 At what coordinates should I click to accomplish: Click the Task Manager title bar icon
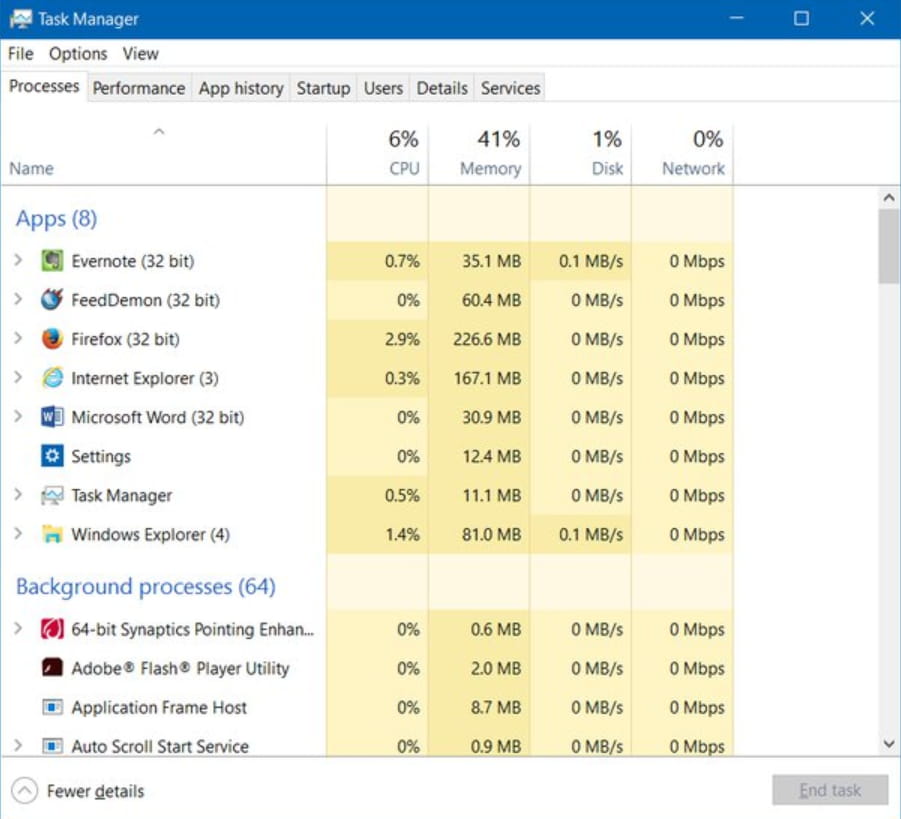click(21, 19)
